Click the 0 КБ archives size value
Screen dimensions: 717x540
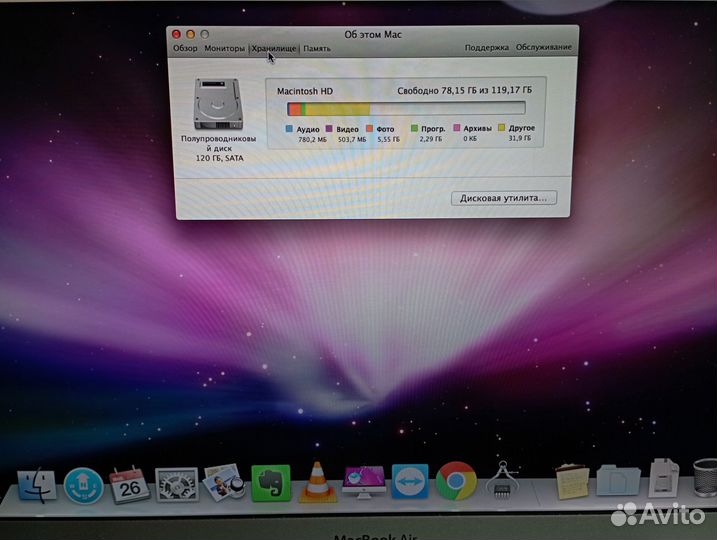point(470,138)
